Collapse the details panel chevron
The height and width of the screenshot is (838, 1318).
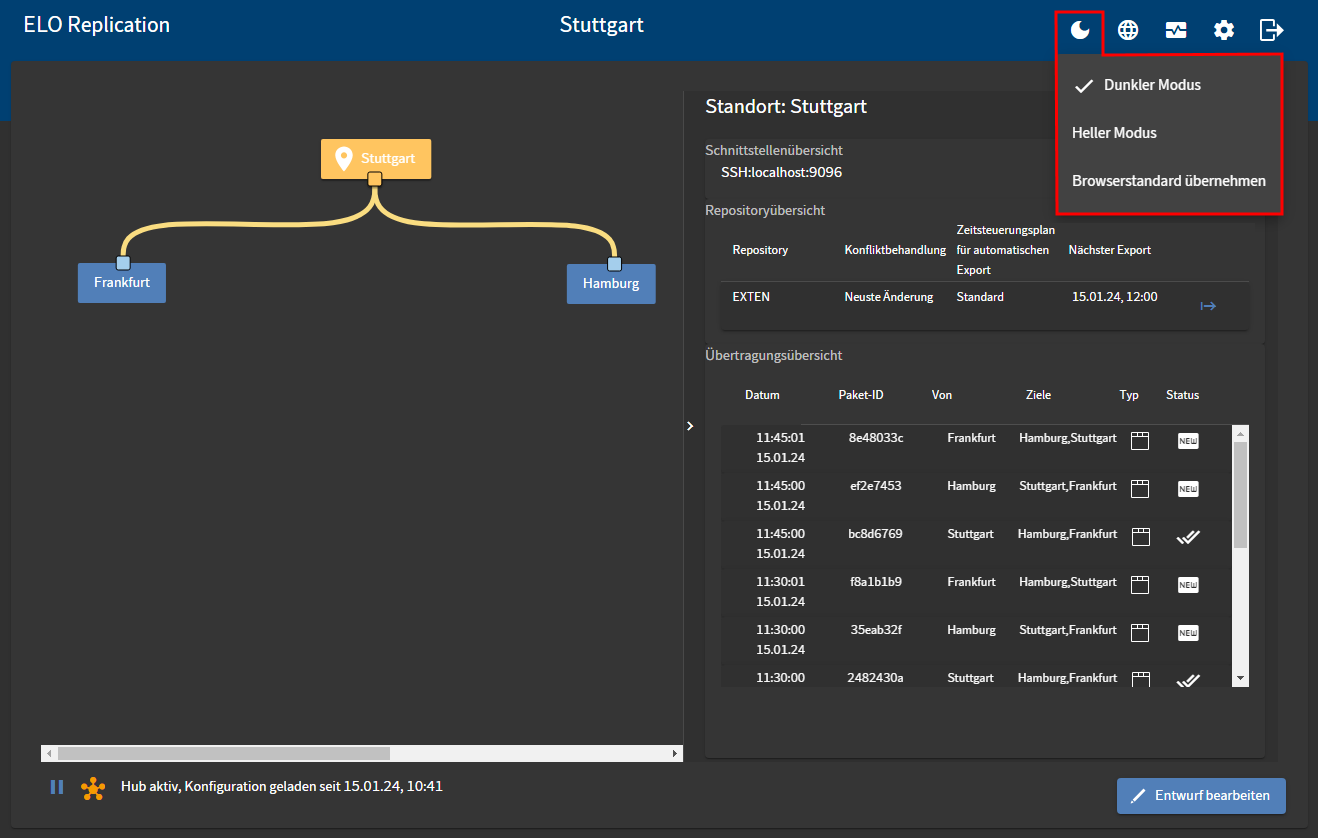coord(690,426)
